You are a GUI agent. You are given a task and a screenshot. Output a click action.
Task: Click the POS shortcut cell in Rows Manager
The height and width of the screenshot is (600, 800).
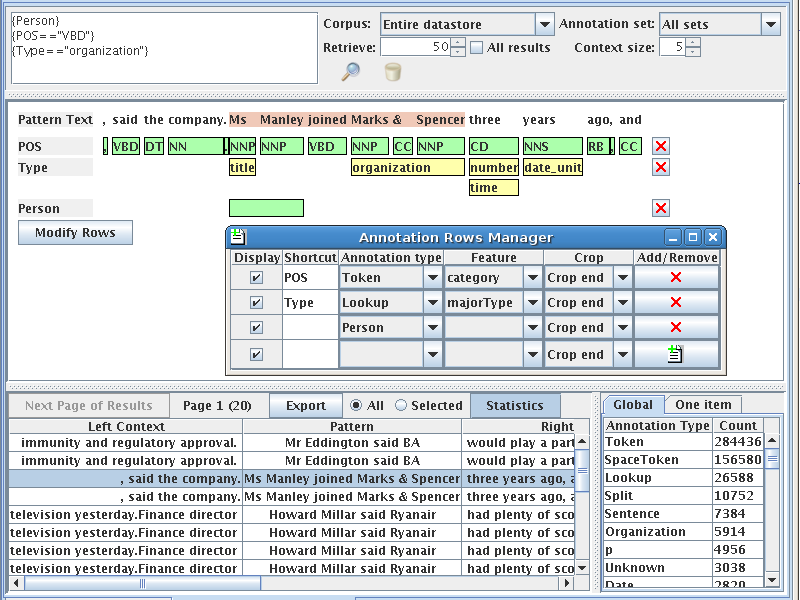(x=310, y=278)
